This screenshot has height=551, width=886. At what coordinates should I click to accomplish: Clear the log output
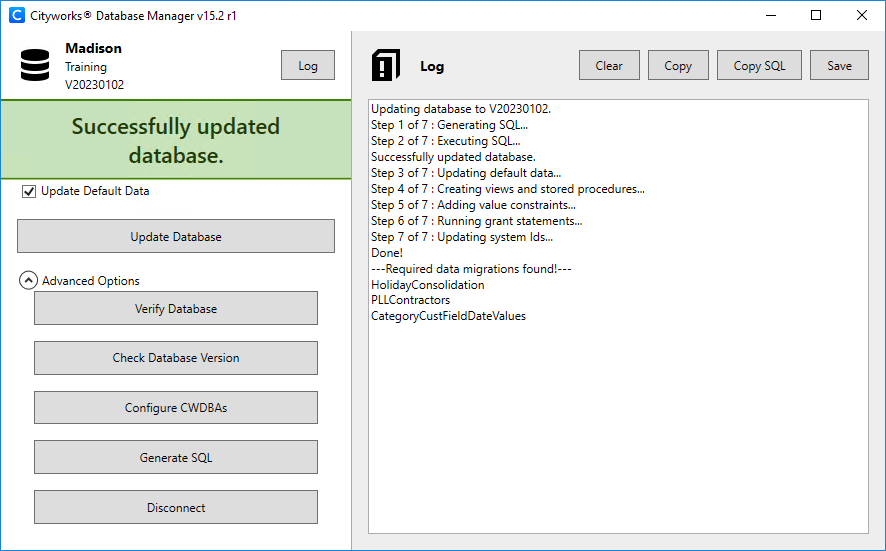(609, 66)
